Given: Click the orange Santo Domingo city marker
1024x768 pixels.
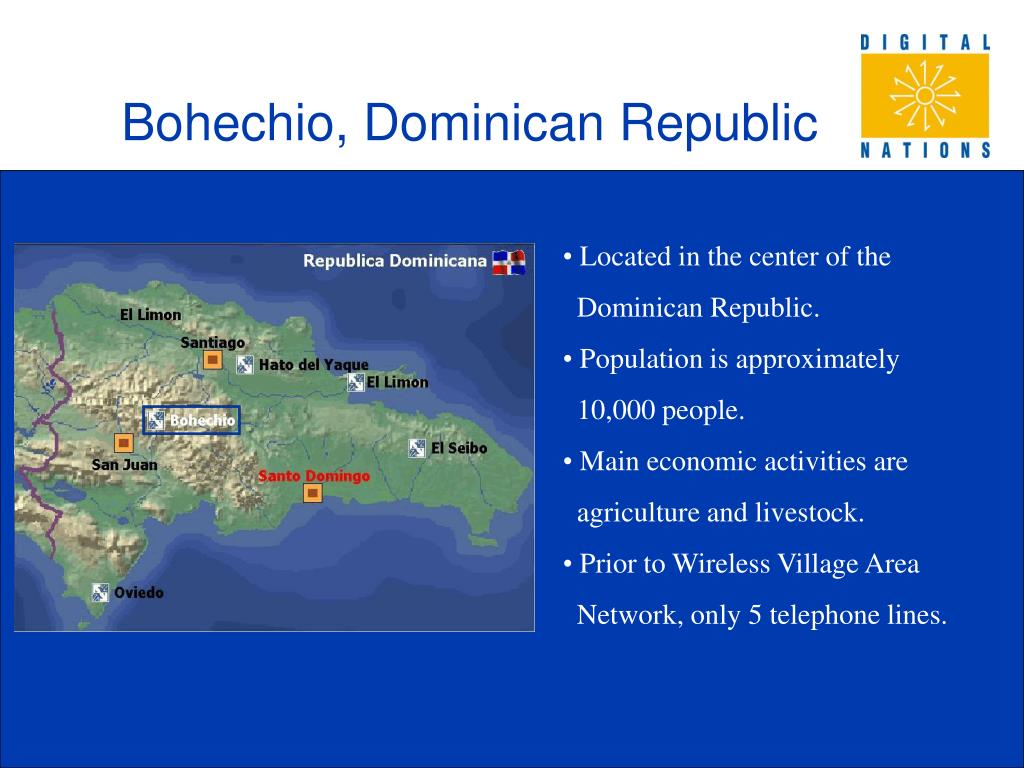Looking at the screenshot, I should pyautogui.click(x=313, y=493).
